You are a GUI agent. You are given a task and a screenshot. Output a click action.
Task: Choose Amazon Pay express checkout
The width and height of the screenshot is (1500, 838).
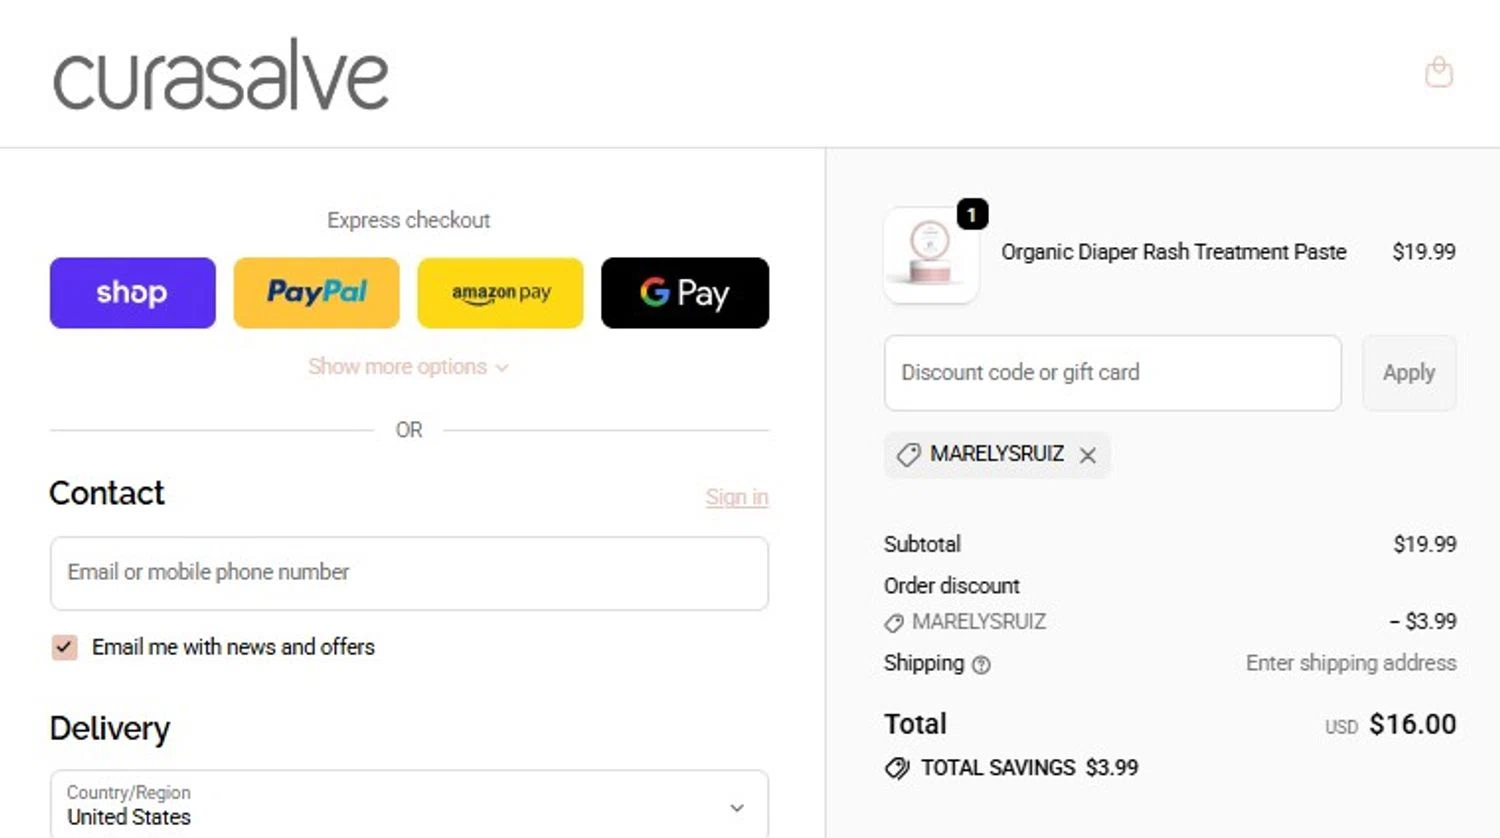pyautogui.click(x=501, y=293)
